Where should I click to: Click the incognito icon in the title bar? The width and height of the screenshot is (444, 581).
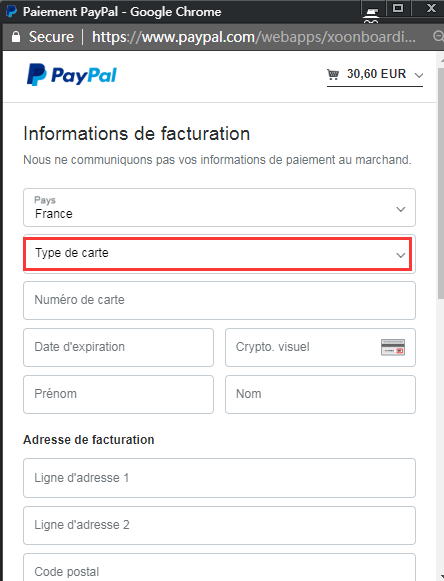[371, 16]
